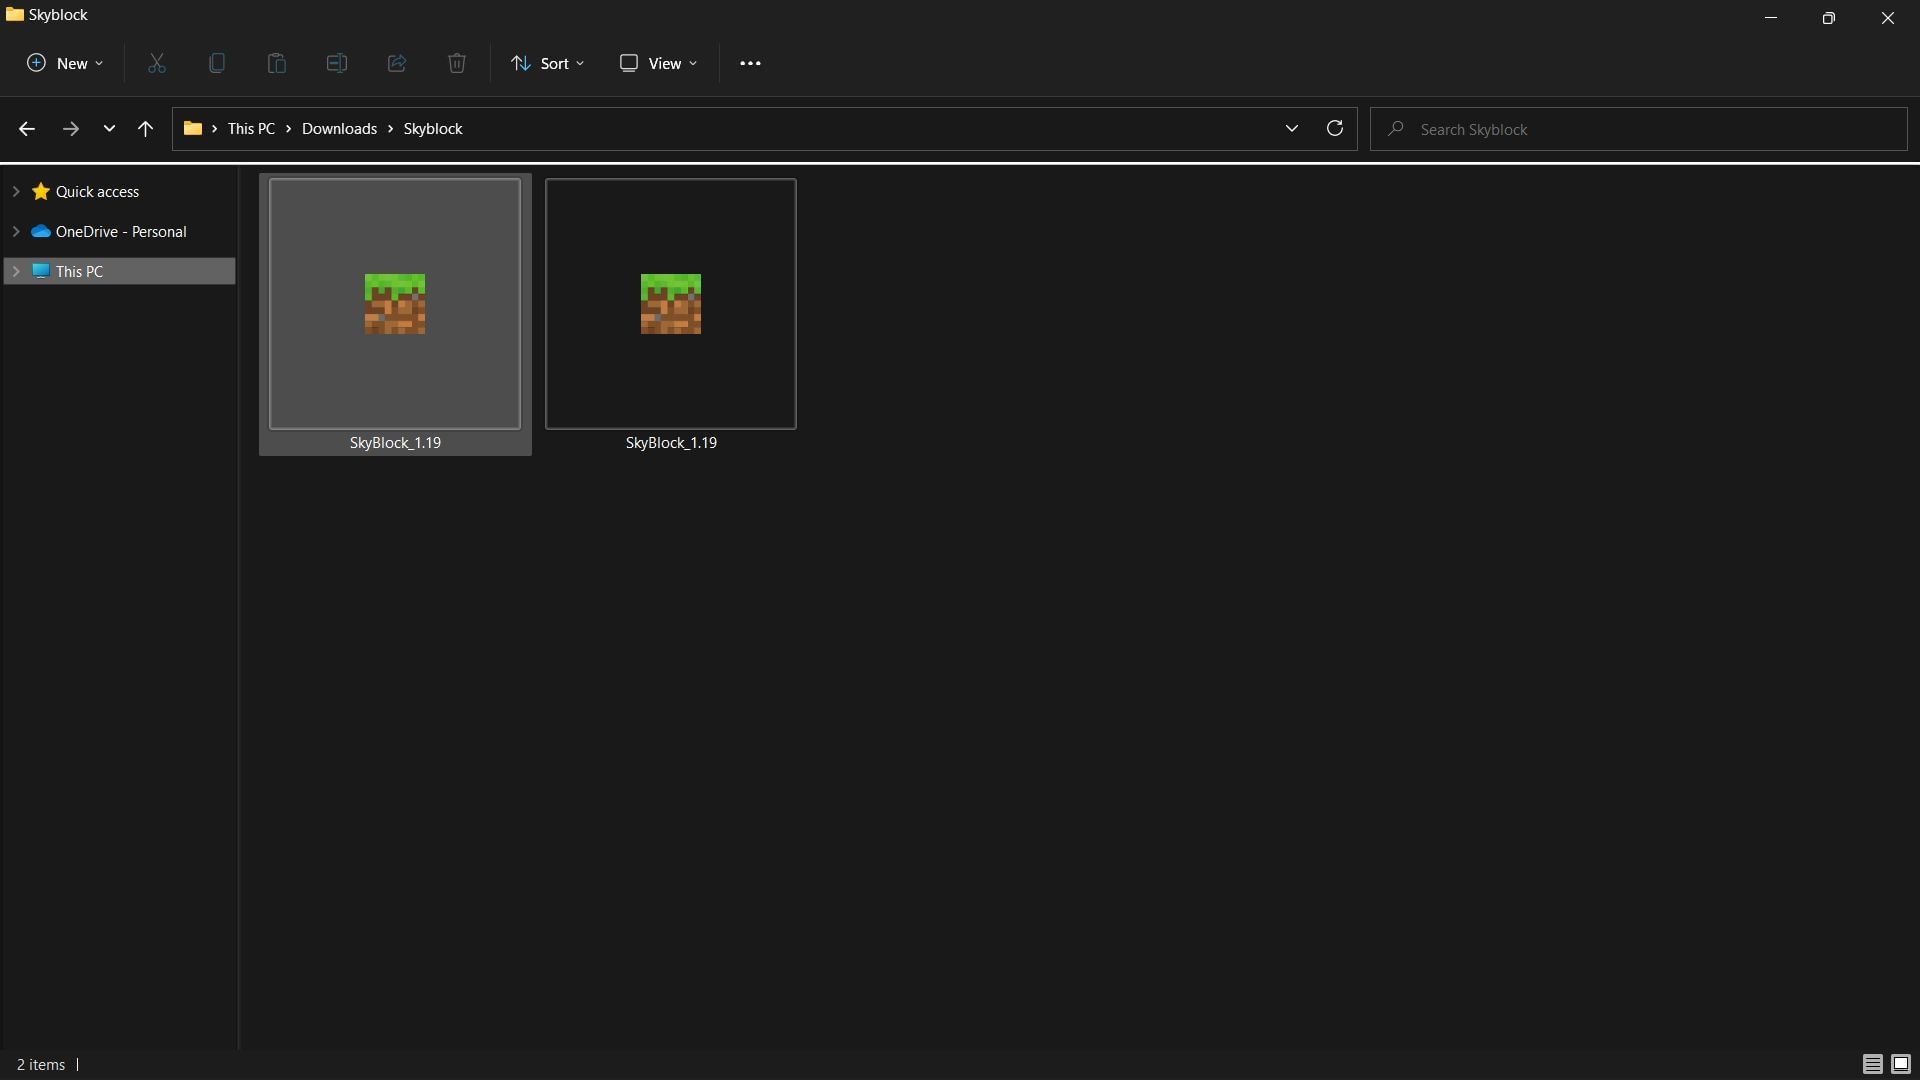
Task: Open the New item menu
Action: point(65,63)
